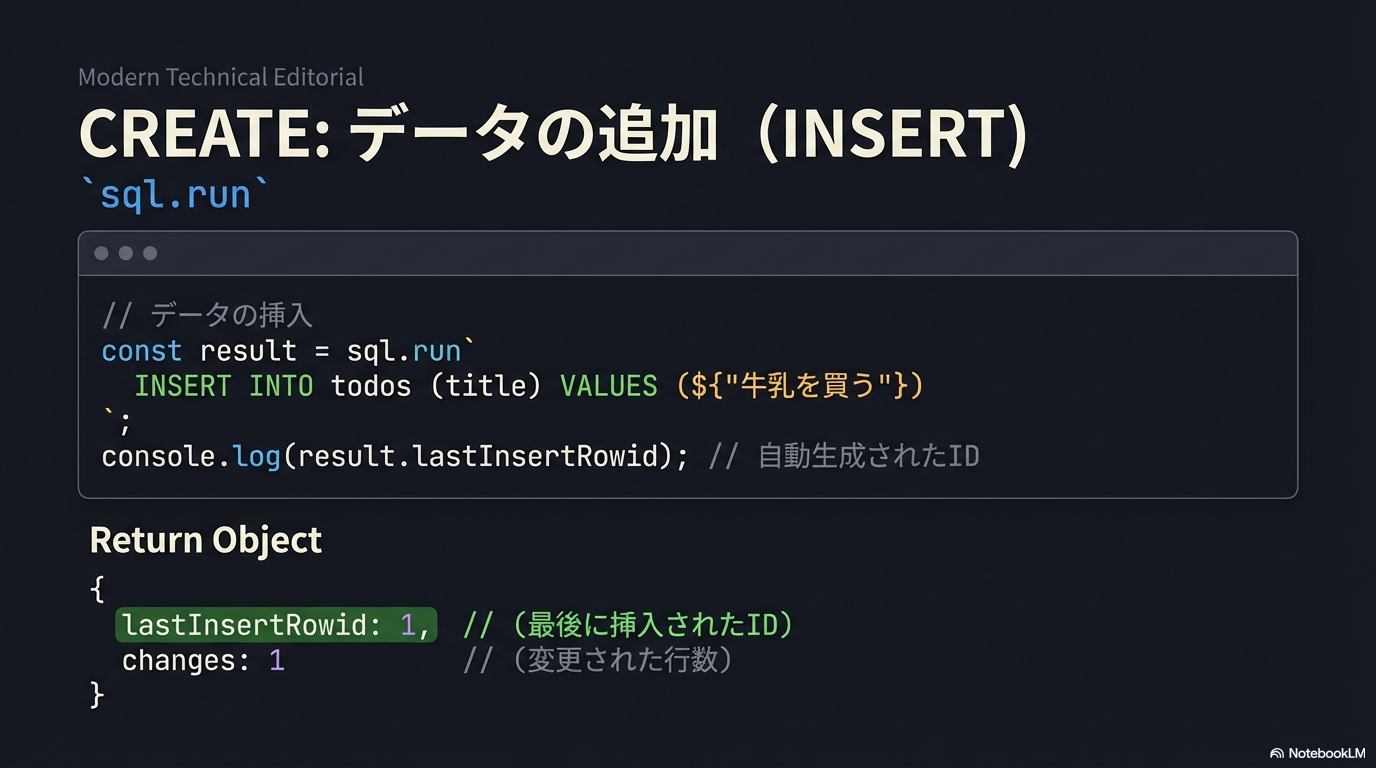Click the middle gray dot in code window header
The image size is (1376, 768).
126,253
